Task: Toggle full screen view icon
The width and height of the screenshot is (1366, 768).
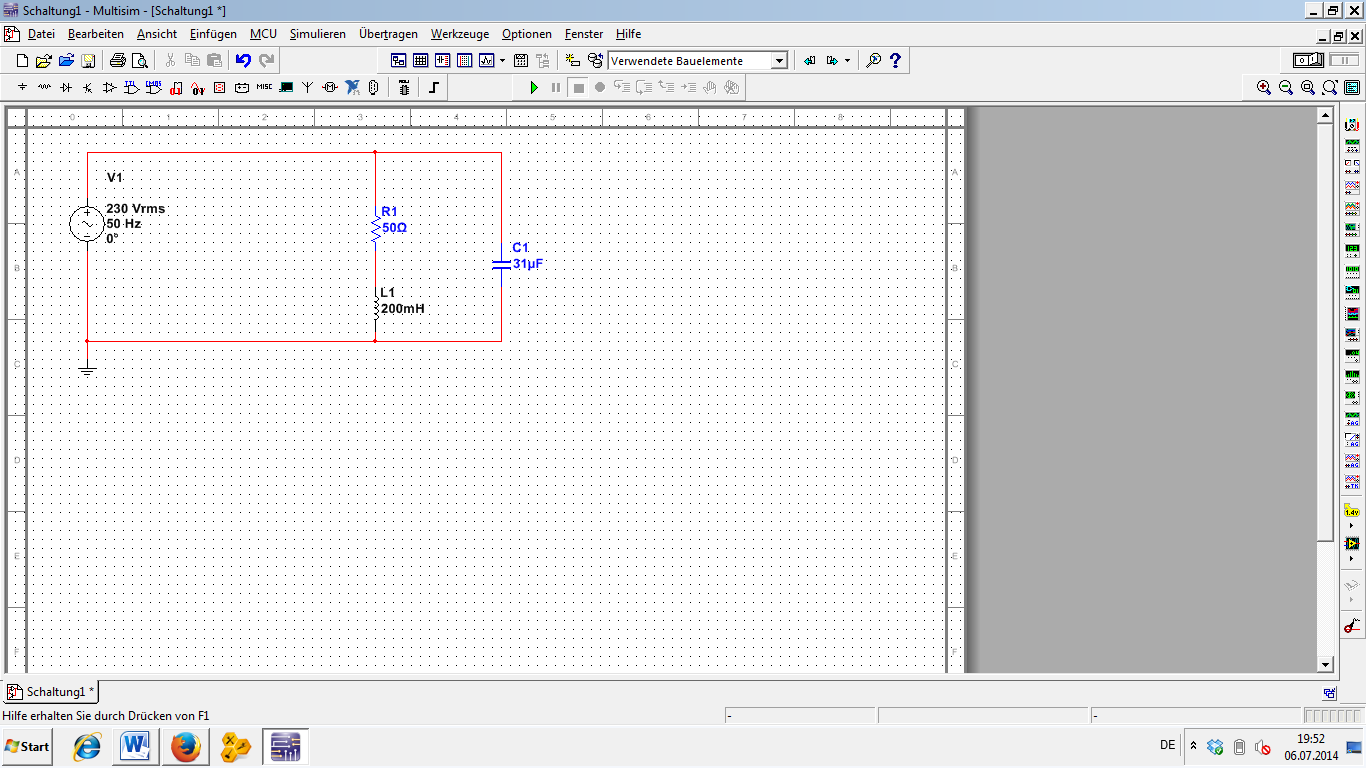Action: (x=1352, y=88)
